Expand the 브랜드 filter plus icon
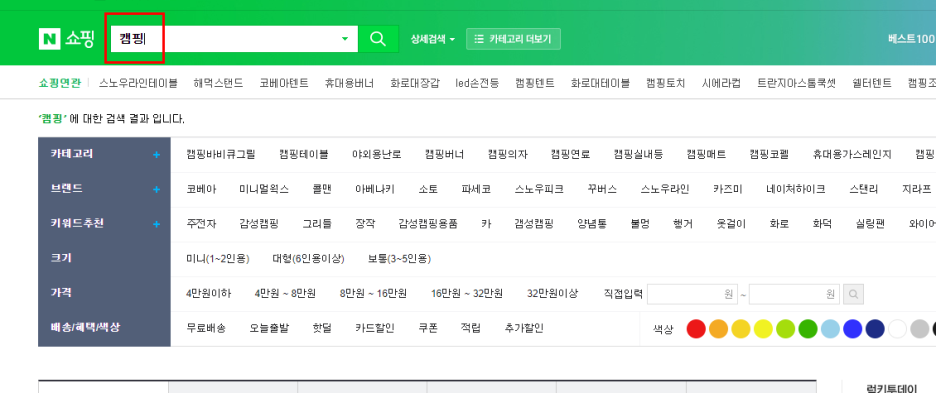Screen dimensions: 936x393 156,189
